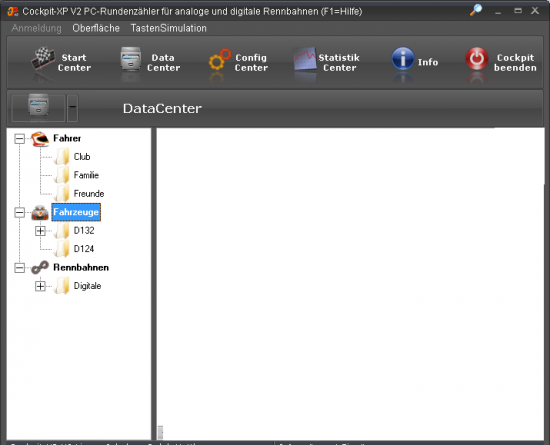Collapse the Fahrzeuge tree node
Screen dimensions: 550x445
click(20, 213)
